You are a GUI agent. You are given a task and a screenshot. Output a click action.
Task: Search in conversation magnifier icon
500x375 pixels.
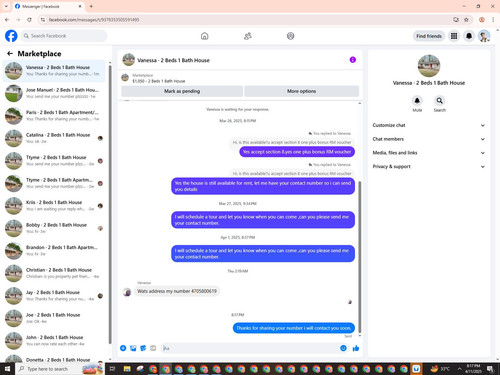point(440,100)
